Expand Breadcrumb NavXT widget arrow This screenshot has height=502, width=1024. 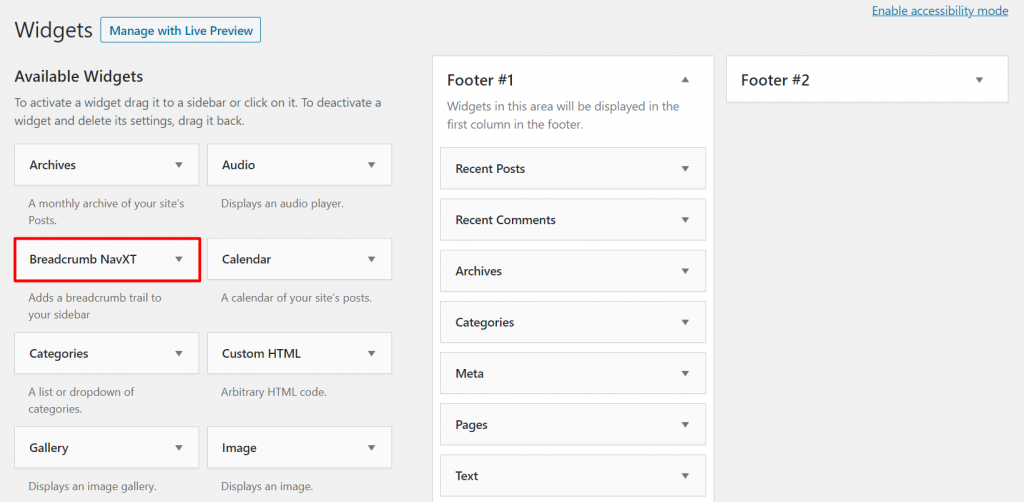point(179,259)
